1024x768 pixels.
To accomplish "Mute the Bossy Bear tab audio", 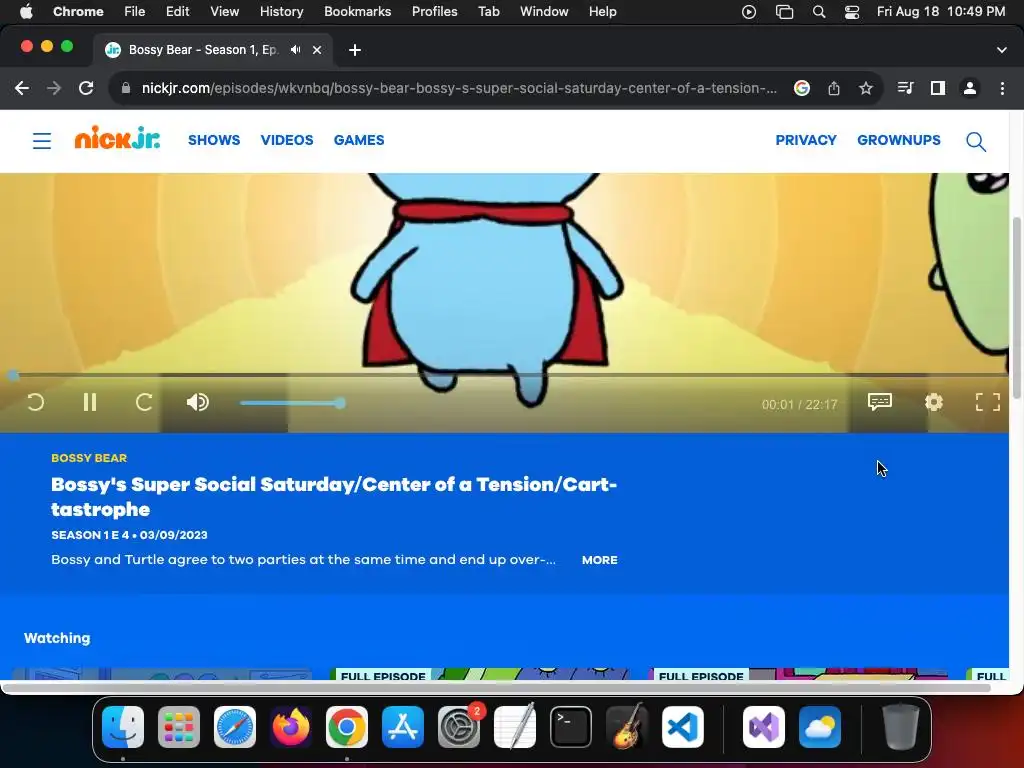I will (x=296, y=50).
